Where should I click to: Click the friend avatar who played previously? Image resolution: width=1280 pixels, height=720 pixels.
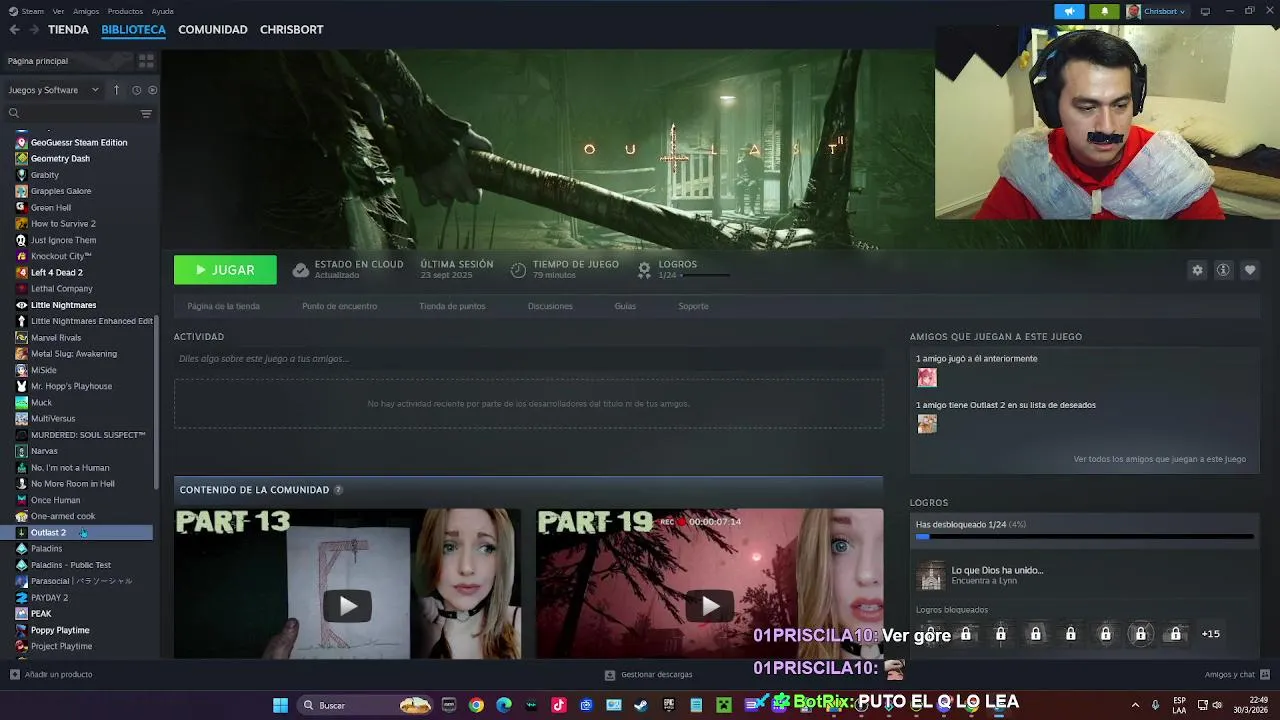pos(927,377)
